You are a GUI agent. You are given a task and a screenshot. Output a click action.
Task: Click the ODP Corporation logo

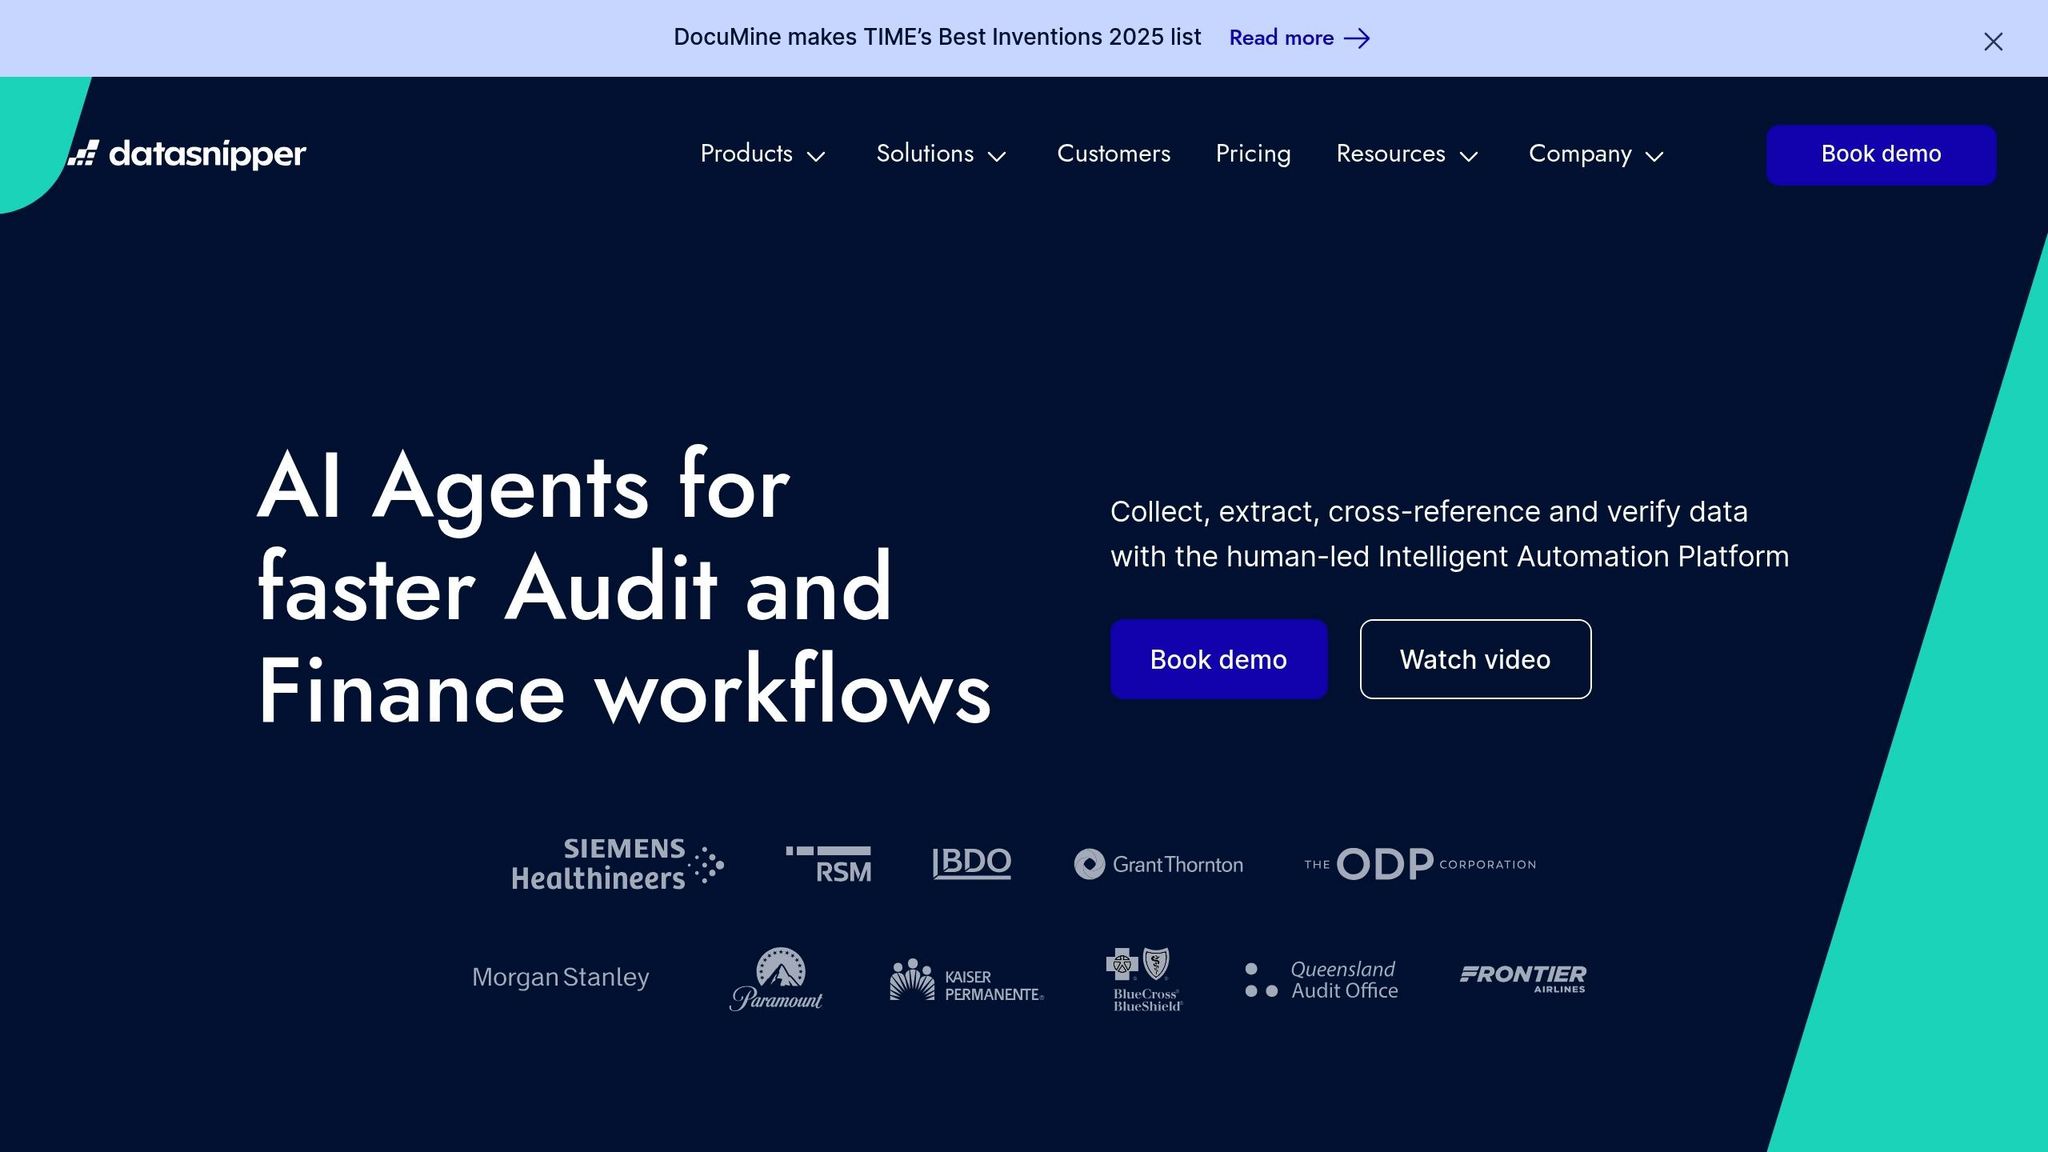click(x=1419, y=864)
